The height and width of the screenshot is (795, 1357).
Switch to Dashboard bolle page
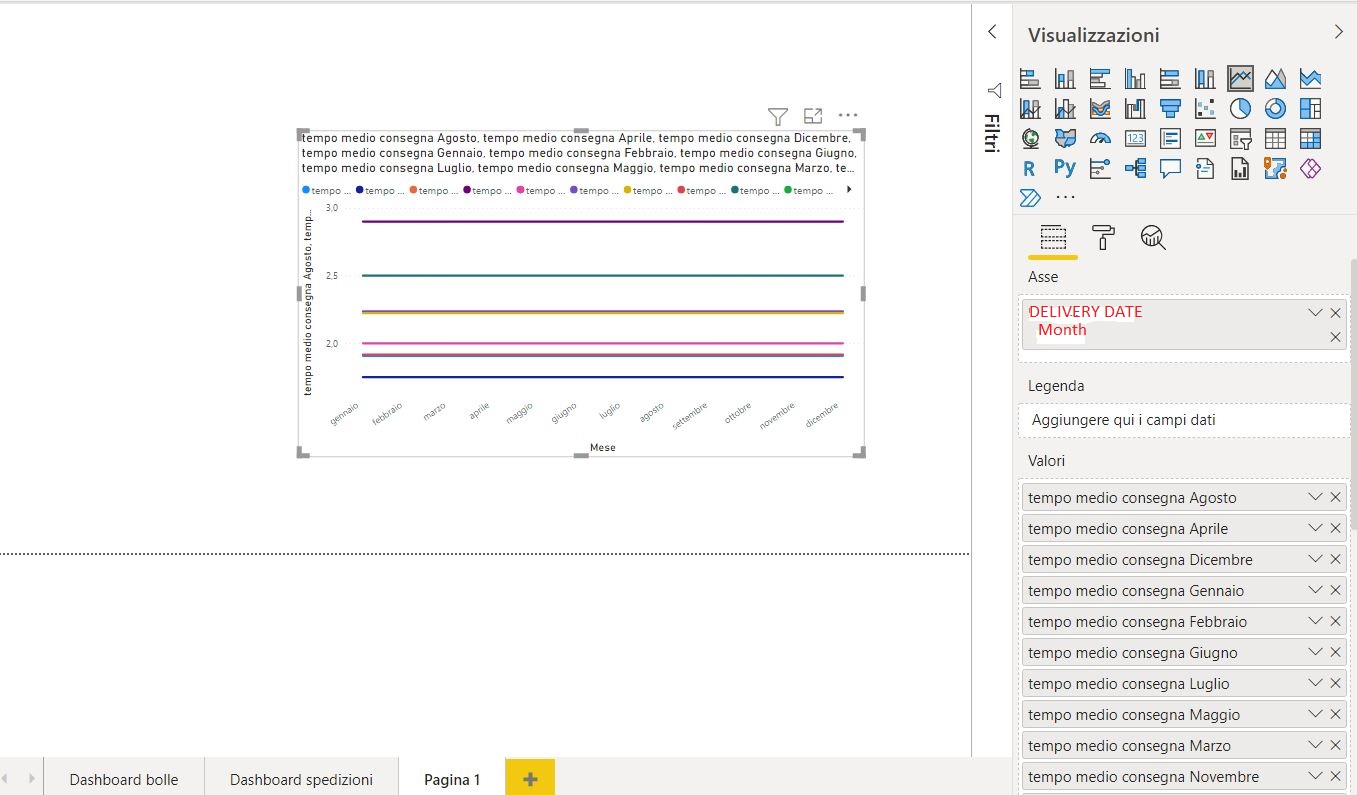124,779
